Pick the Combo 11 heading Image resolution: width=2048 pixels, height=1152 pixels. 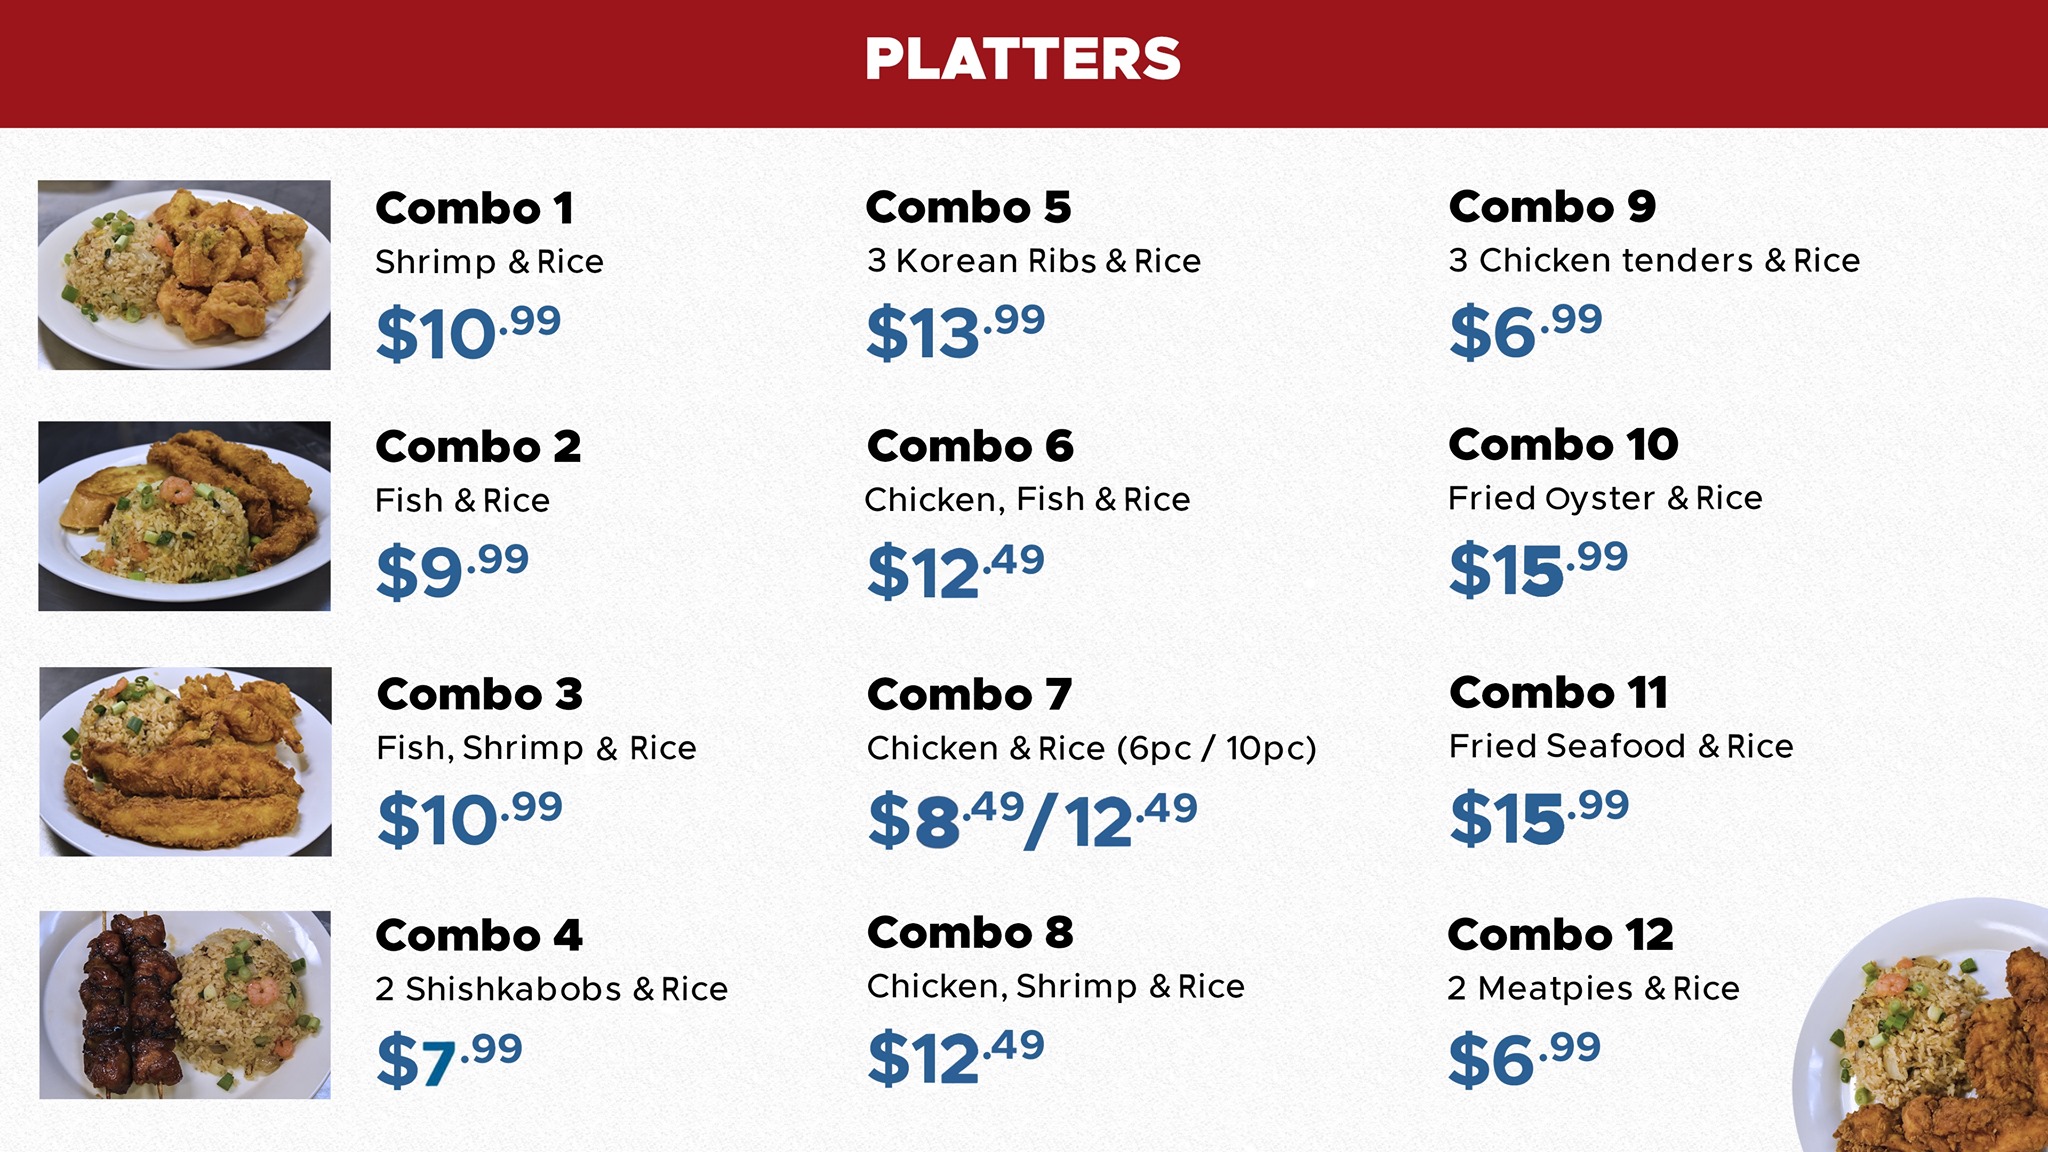pyautogui.click(x=1559, y=692)
